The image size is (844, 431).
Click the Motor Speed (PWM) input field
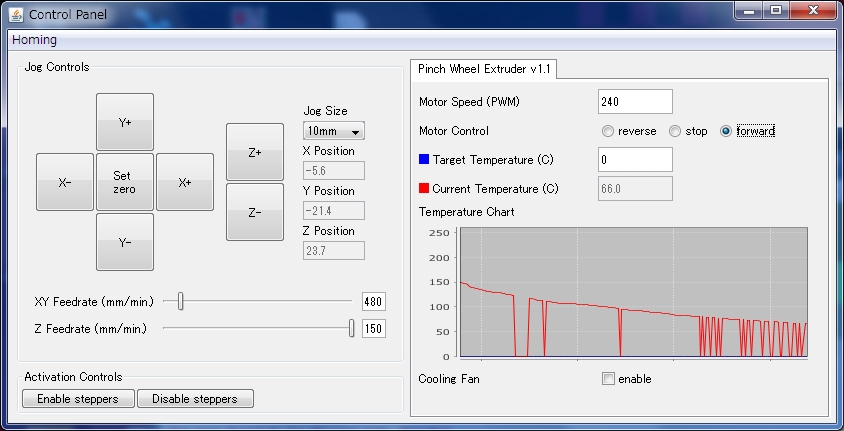click(x=635, y=101)
